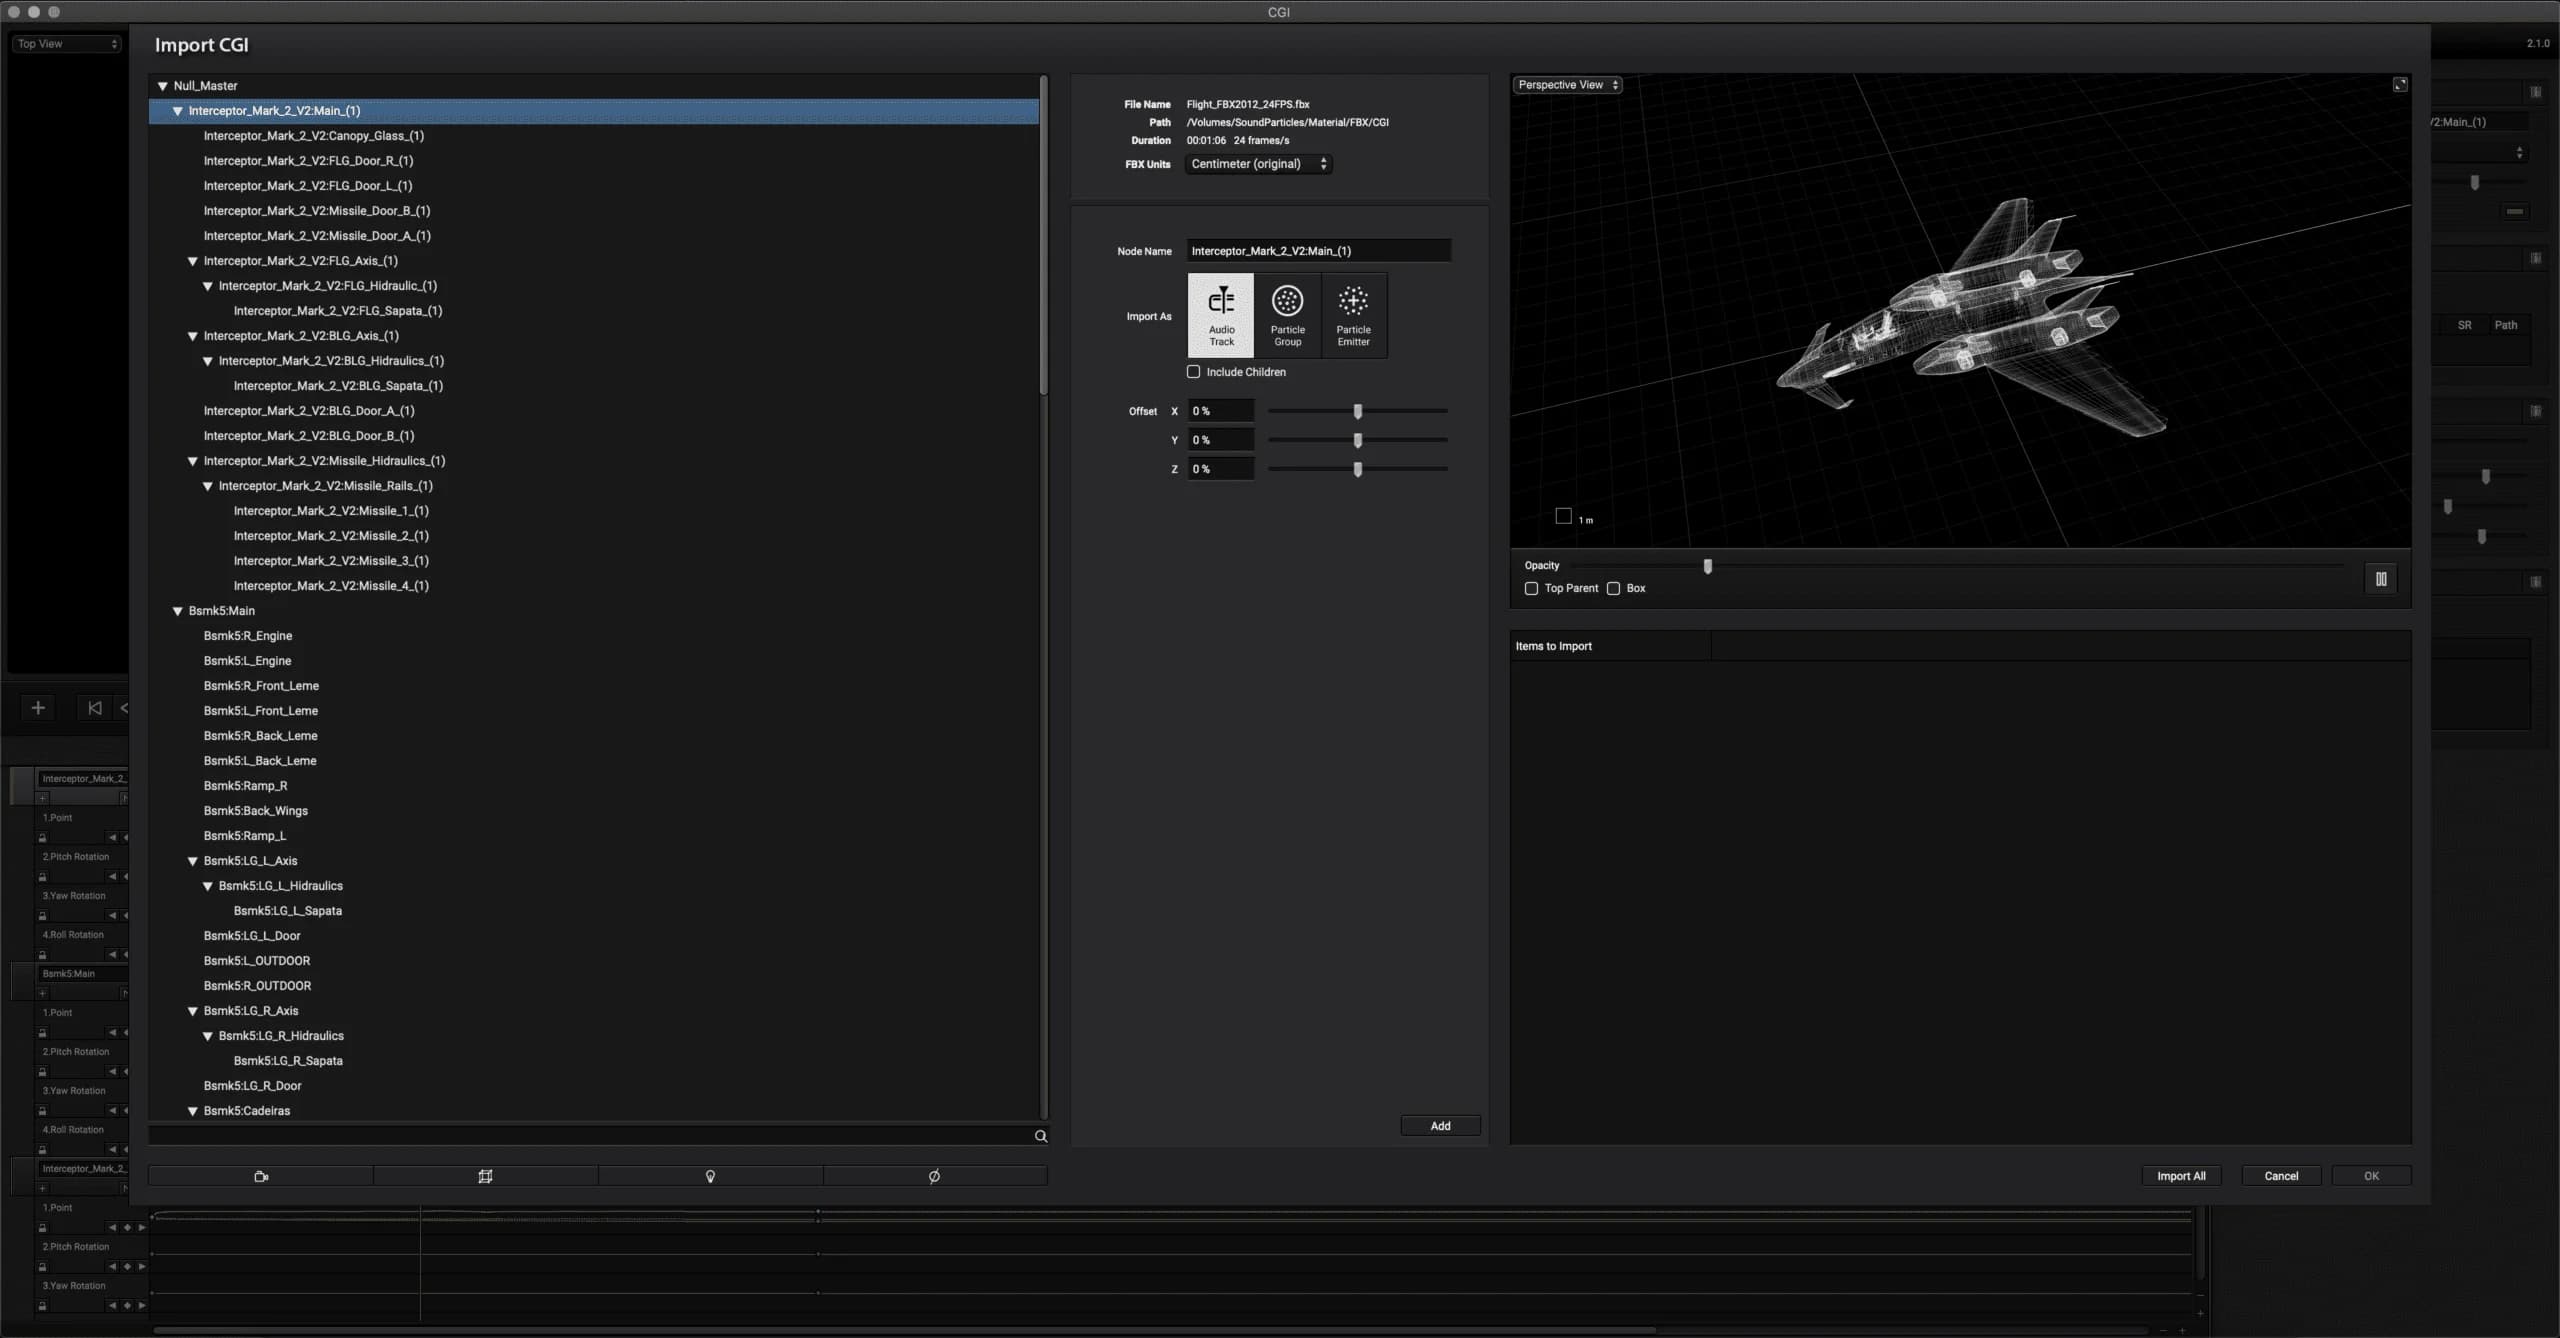Click the light bulb filter icon below the tree
Image resolution: width=2560 pixels, height=1338 pixels.
(710, 1175)
